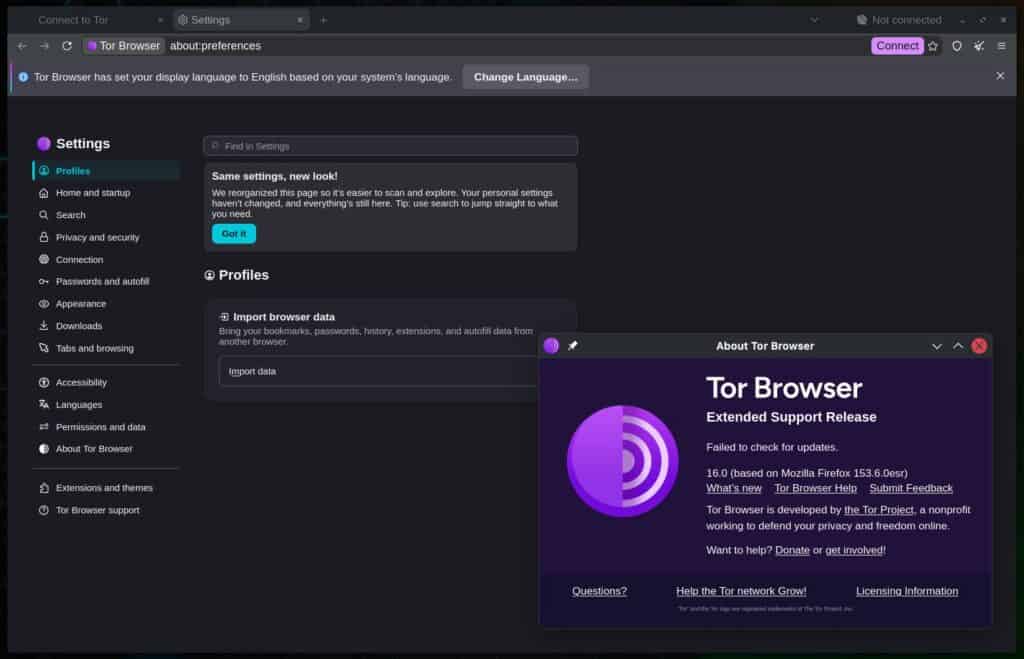Image resolution: width=1024 pixels, height=659 pixels.
Task: Click the Tor Browser identity badge in address bar
Action: (x=123, y=46)
